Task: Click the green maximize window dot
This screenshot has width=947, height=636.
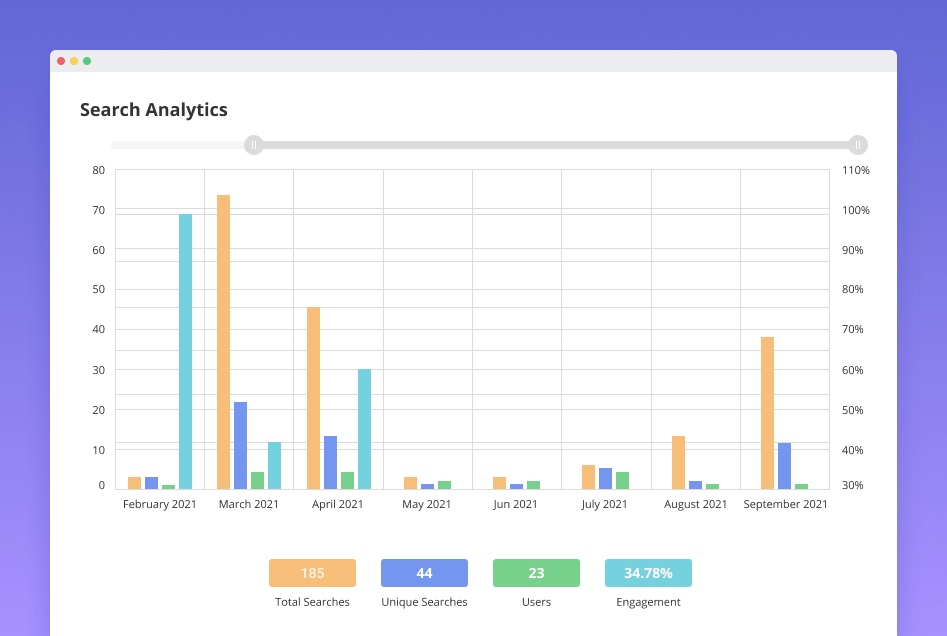Action: 87,61
